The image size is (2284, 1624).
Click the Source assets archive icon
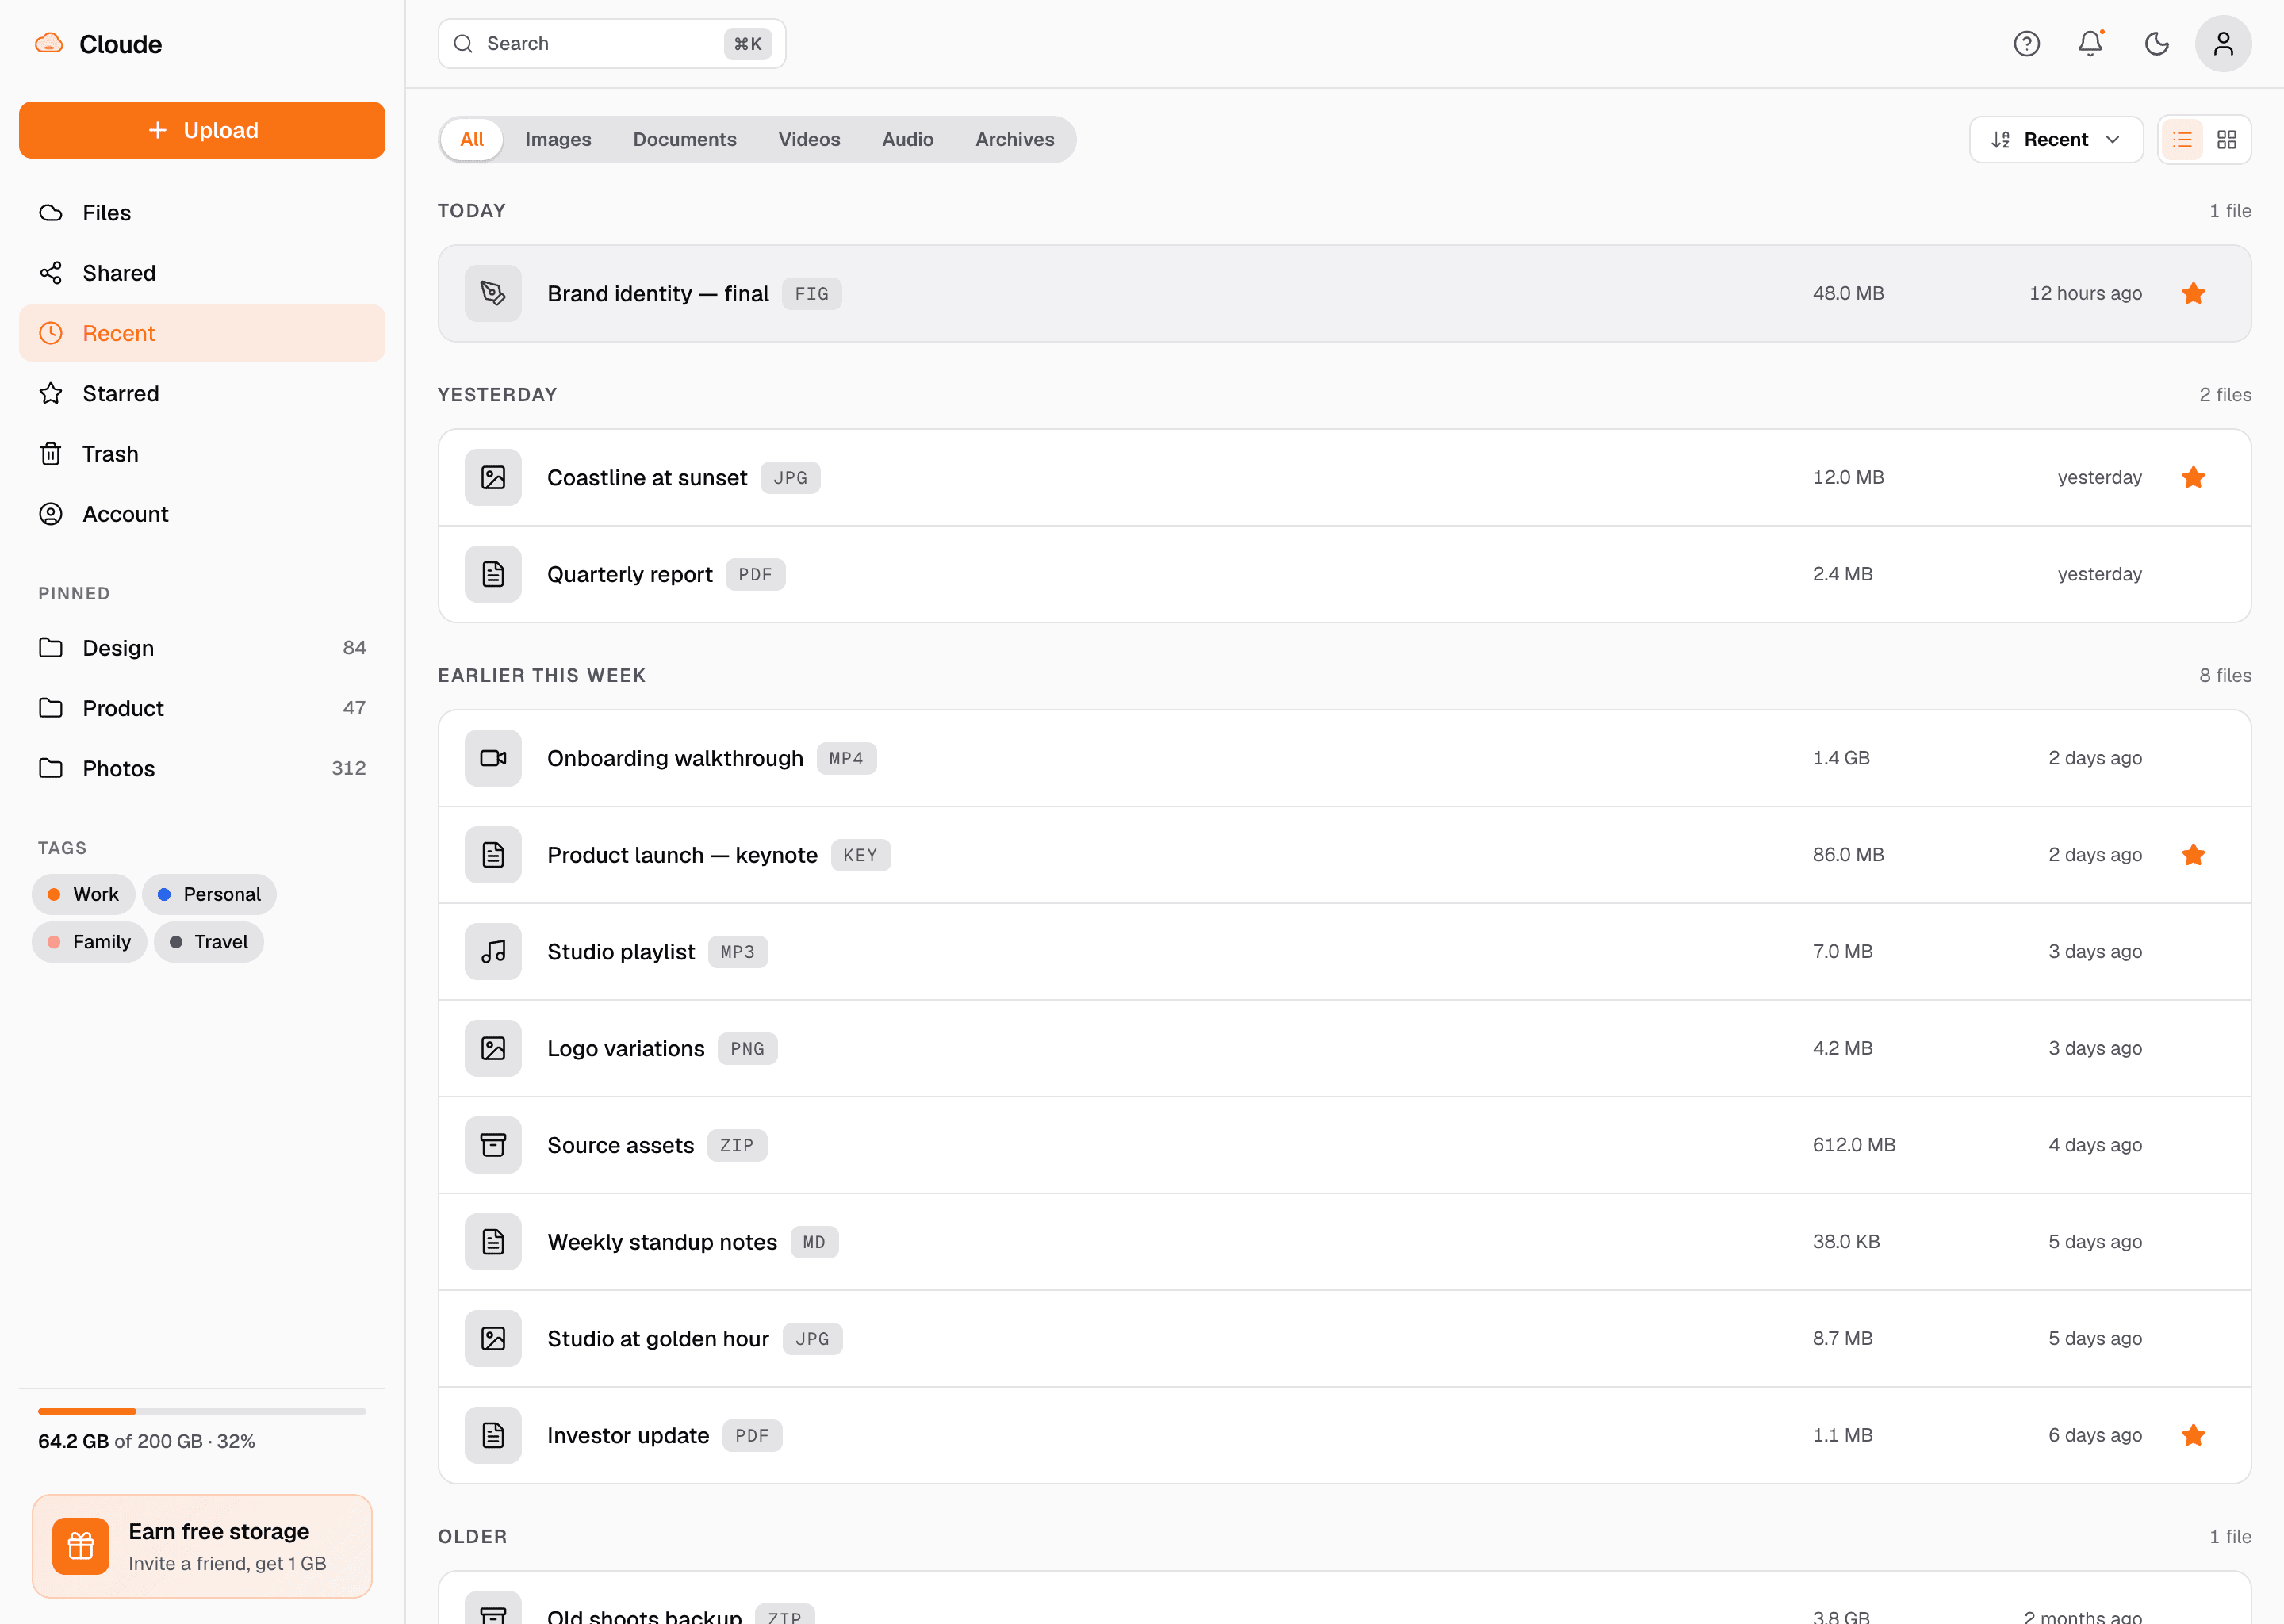(493, 1145)
